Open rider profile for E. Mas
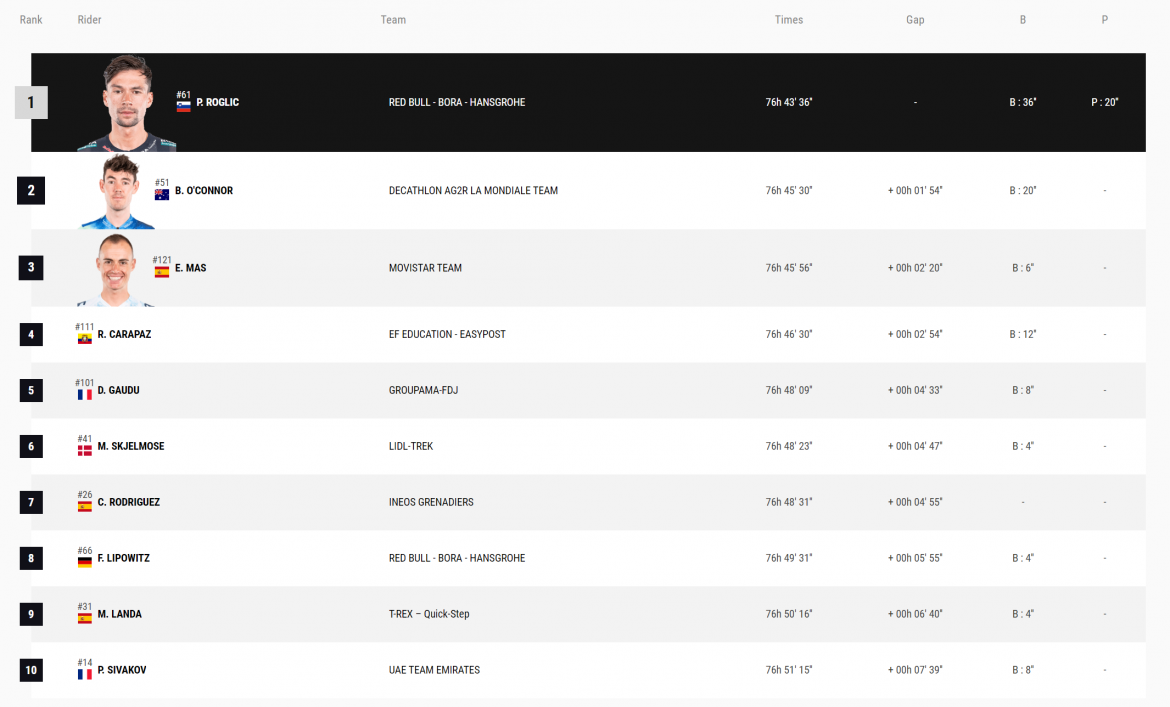This screenshot has height=707, width=1170. [190, 268]
